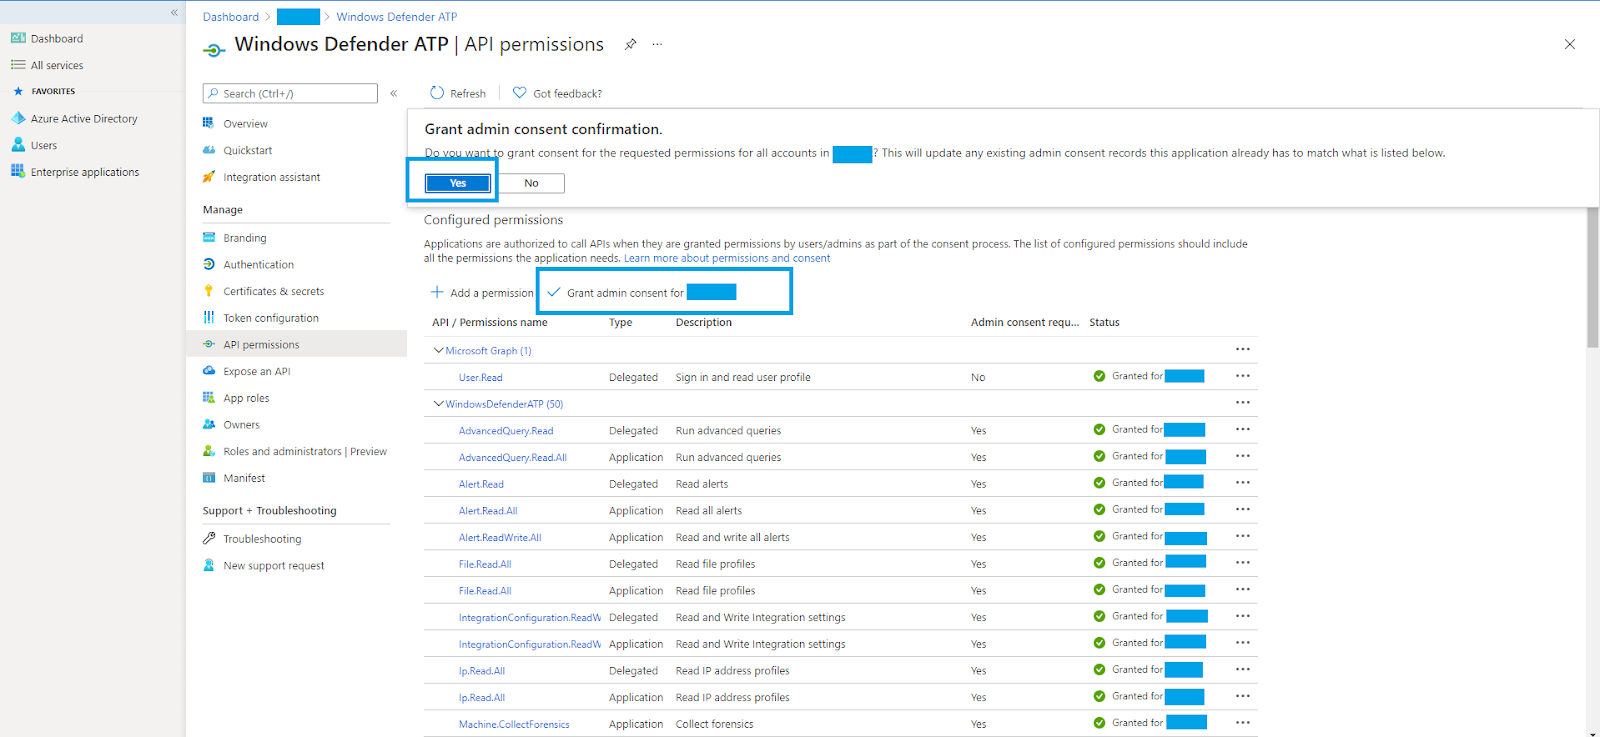The height and width of the screenshot is (737, 1600).
Task: Collapse the WindowsDefenderATP (50) group
Action: click(x=438, y=404)
